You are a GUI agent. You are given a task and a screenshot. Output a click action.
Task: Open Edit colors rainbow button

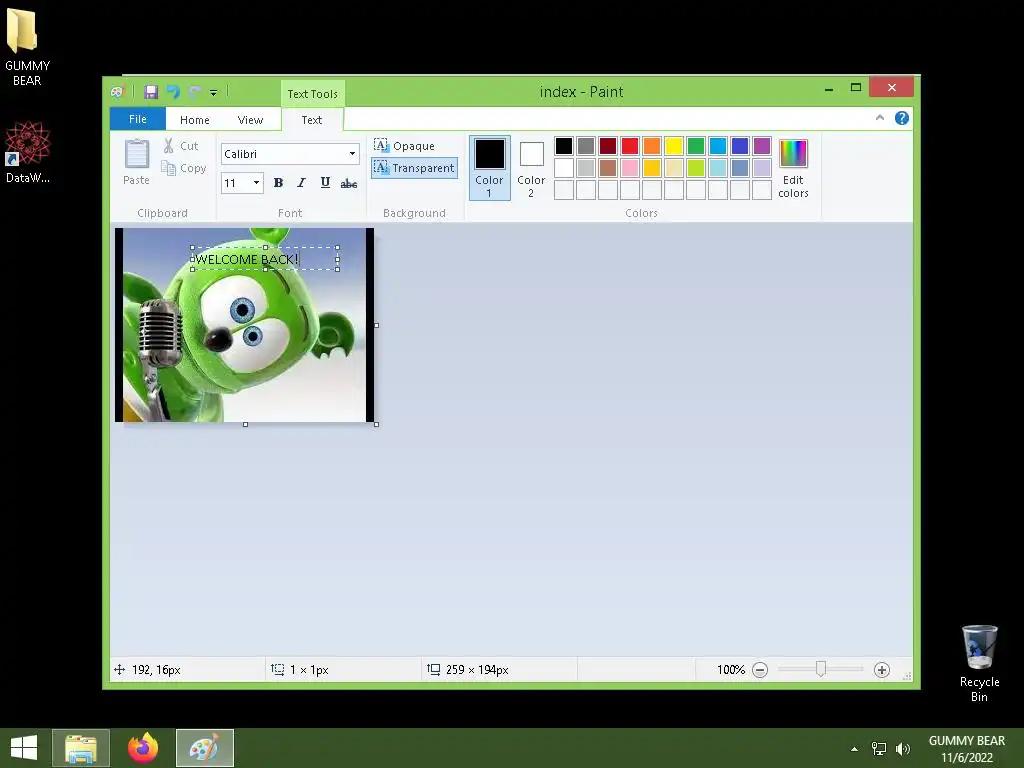pos(793,167)
